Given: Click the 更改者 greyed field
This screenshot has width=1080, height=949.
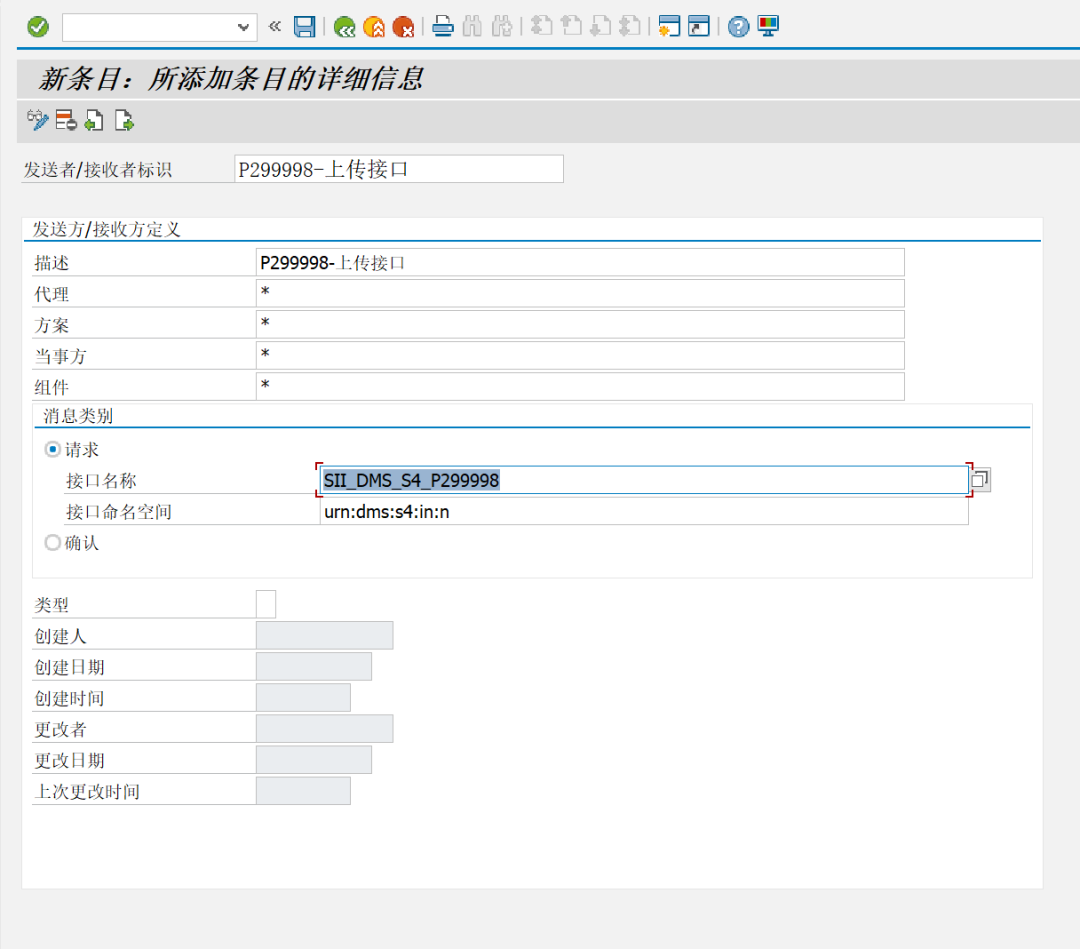Looking at the screenshot, I should pyautogui.click(x=324, y=729).
